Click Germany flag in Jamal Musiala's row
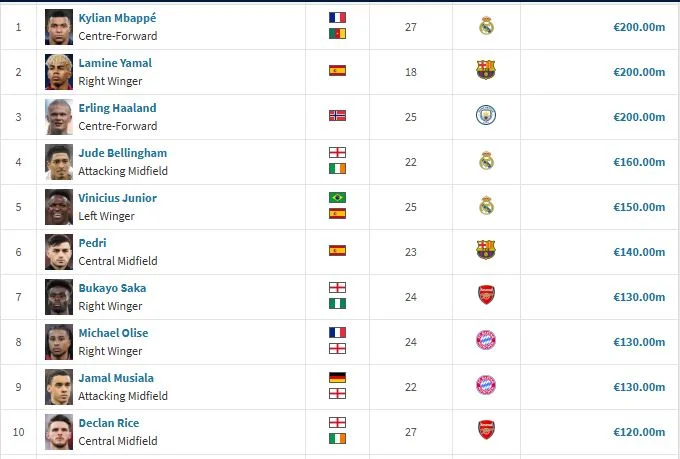This screenshot has height=459, width=680. pyautogui.click(x=337, y=377)
